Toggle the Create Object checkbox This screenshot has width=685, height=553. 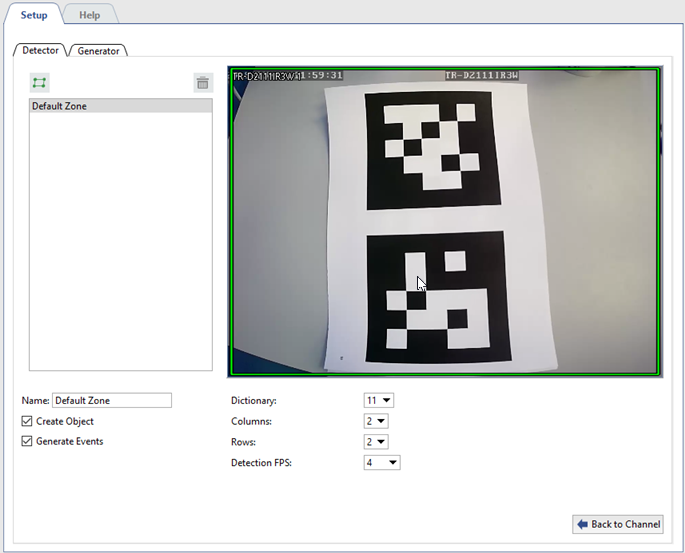pyautogui.click(x=27, y=421)
